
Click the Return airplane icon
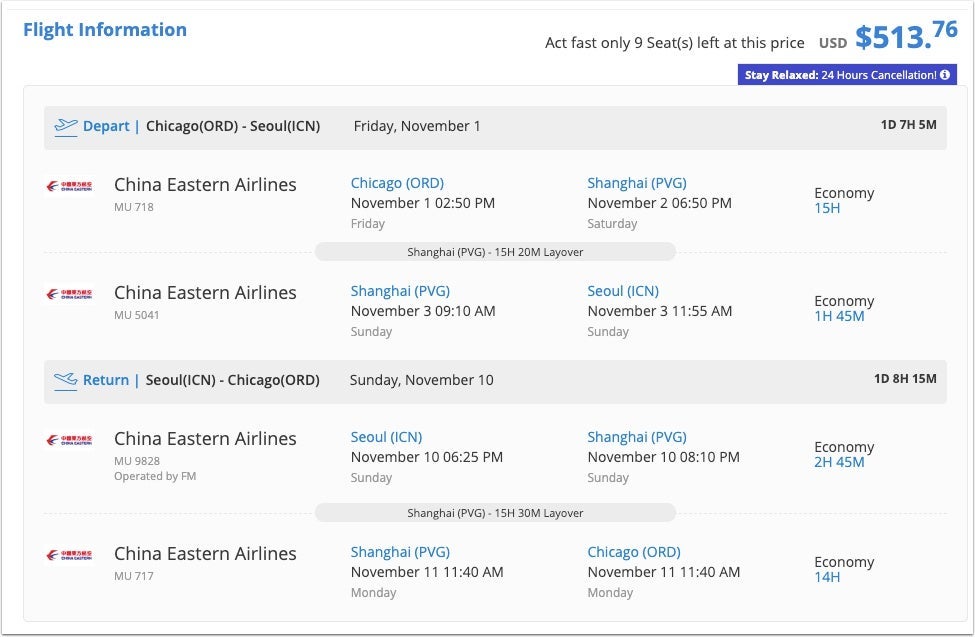[x=66, y=380]
